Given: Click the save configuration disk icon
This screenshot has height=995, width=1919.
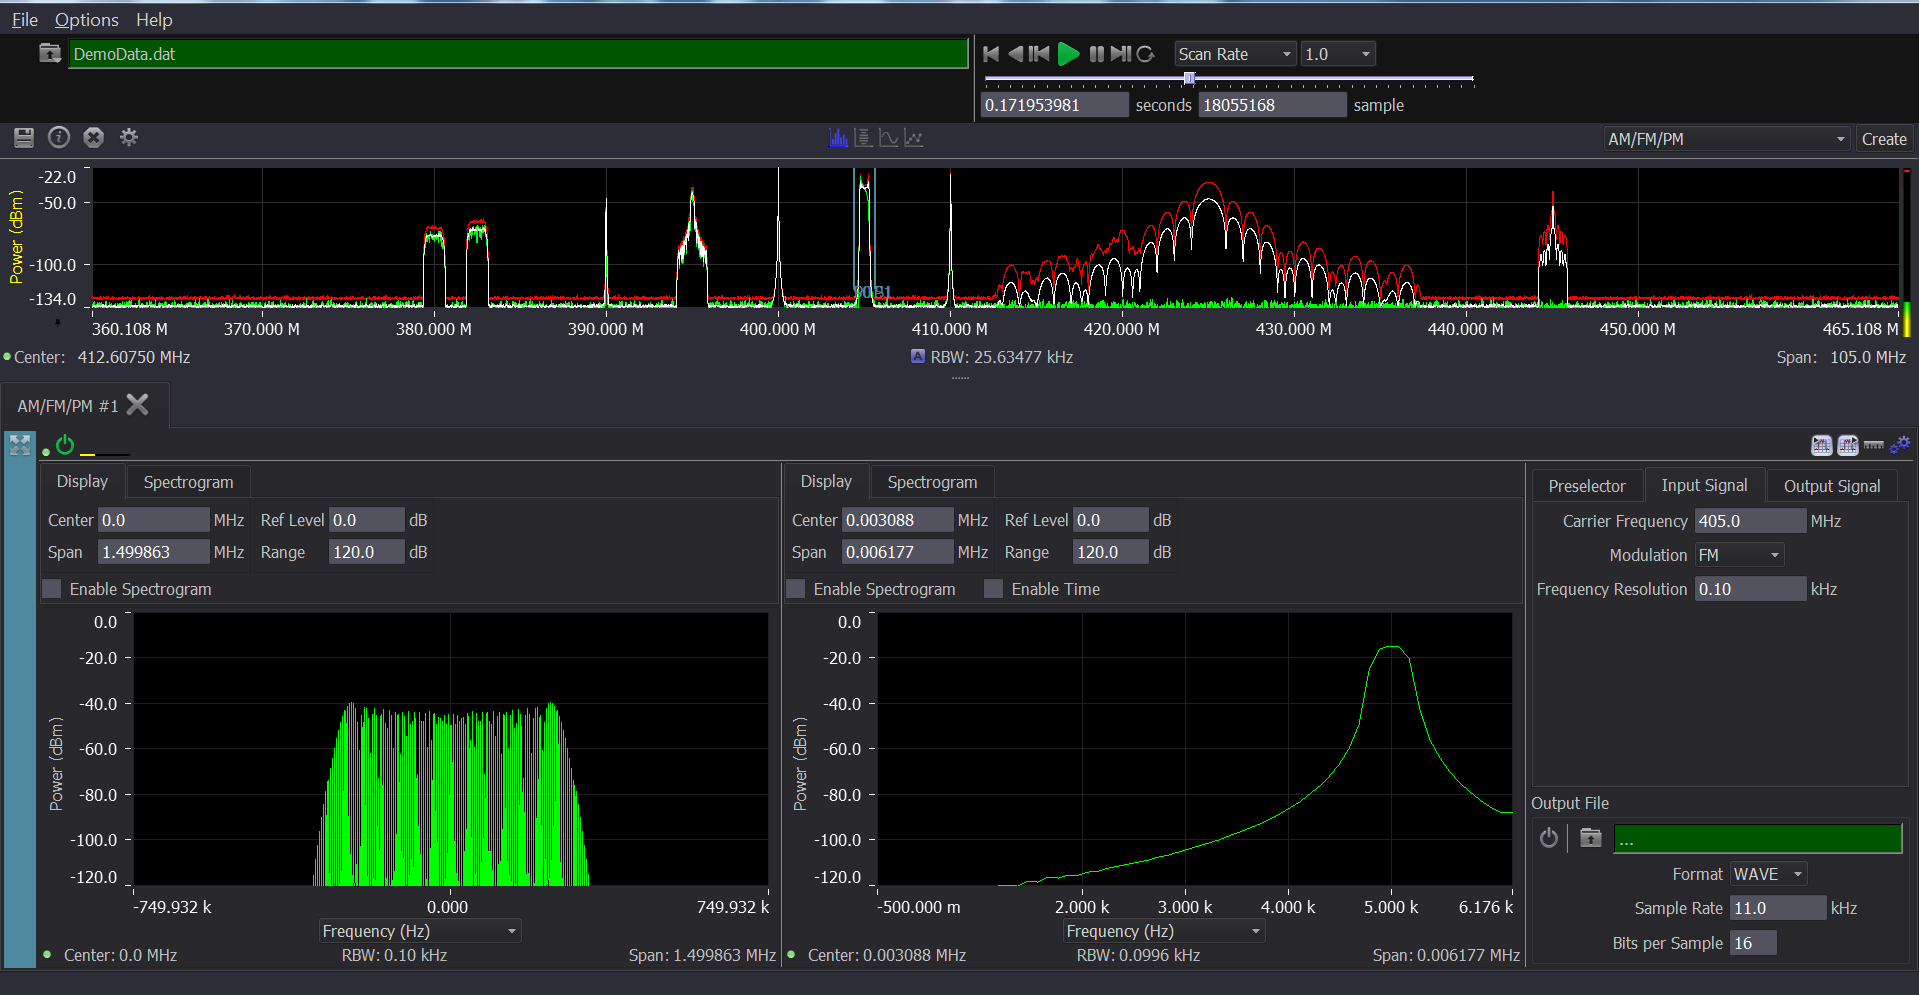Looking at the screenshot, I should point(24,137).
